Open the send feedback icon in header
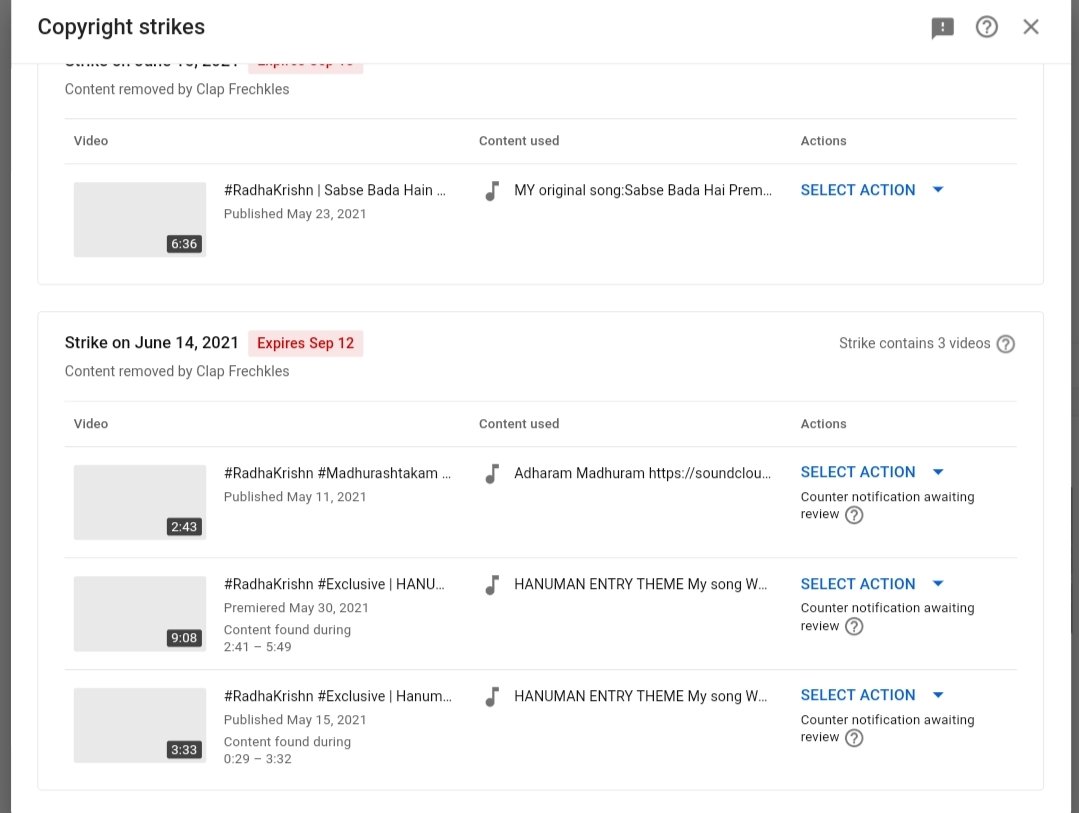 point(942,28)
